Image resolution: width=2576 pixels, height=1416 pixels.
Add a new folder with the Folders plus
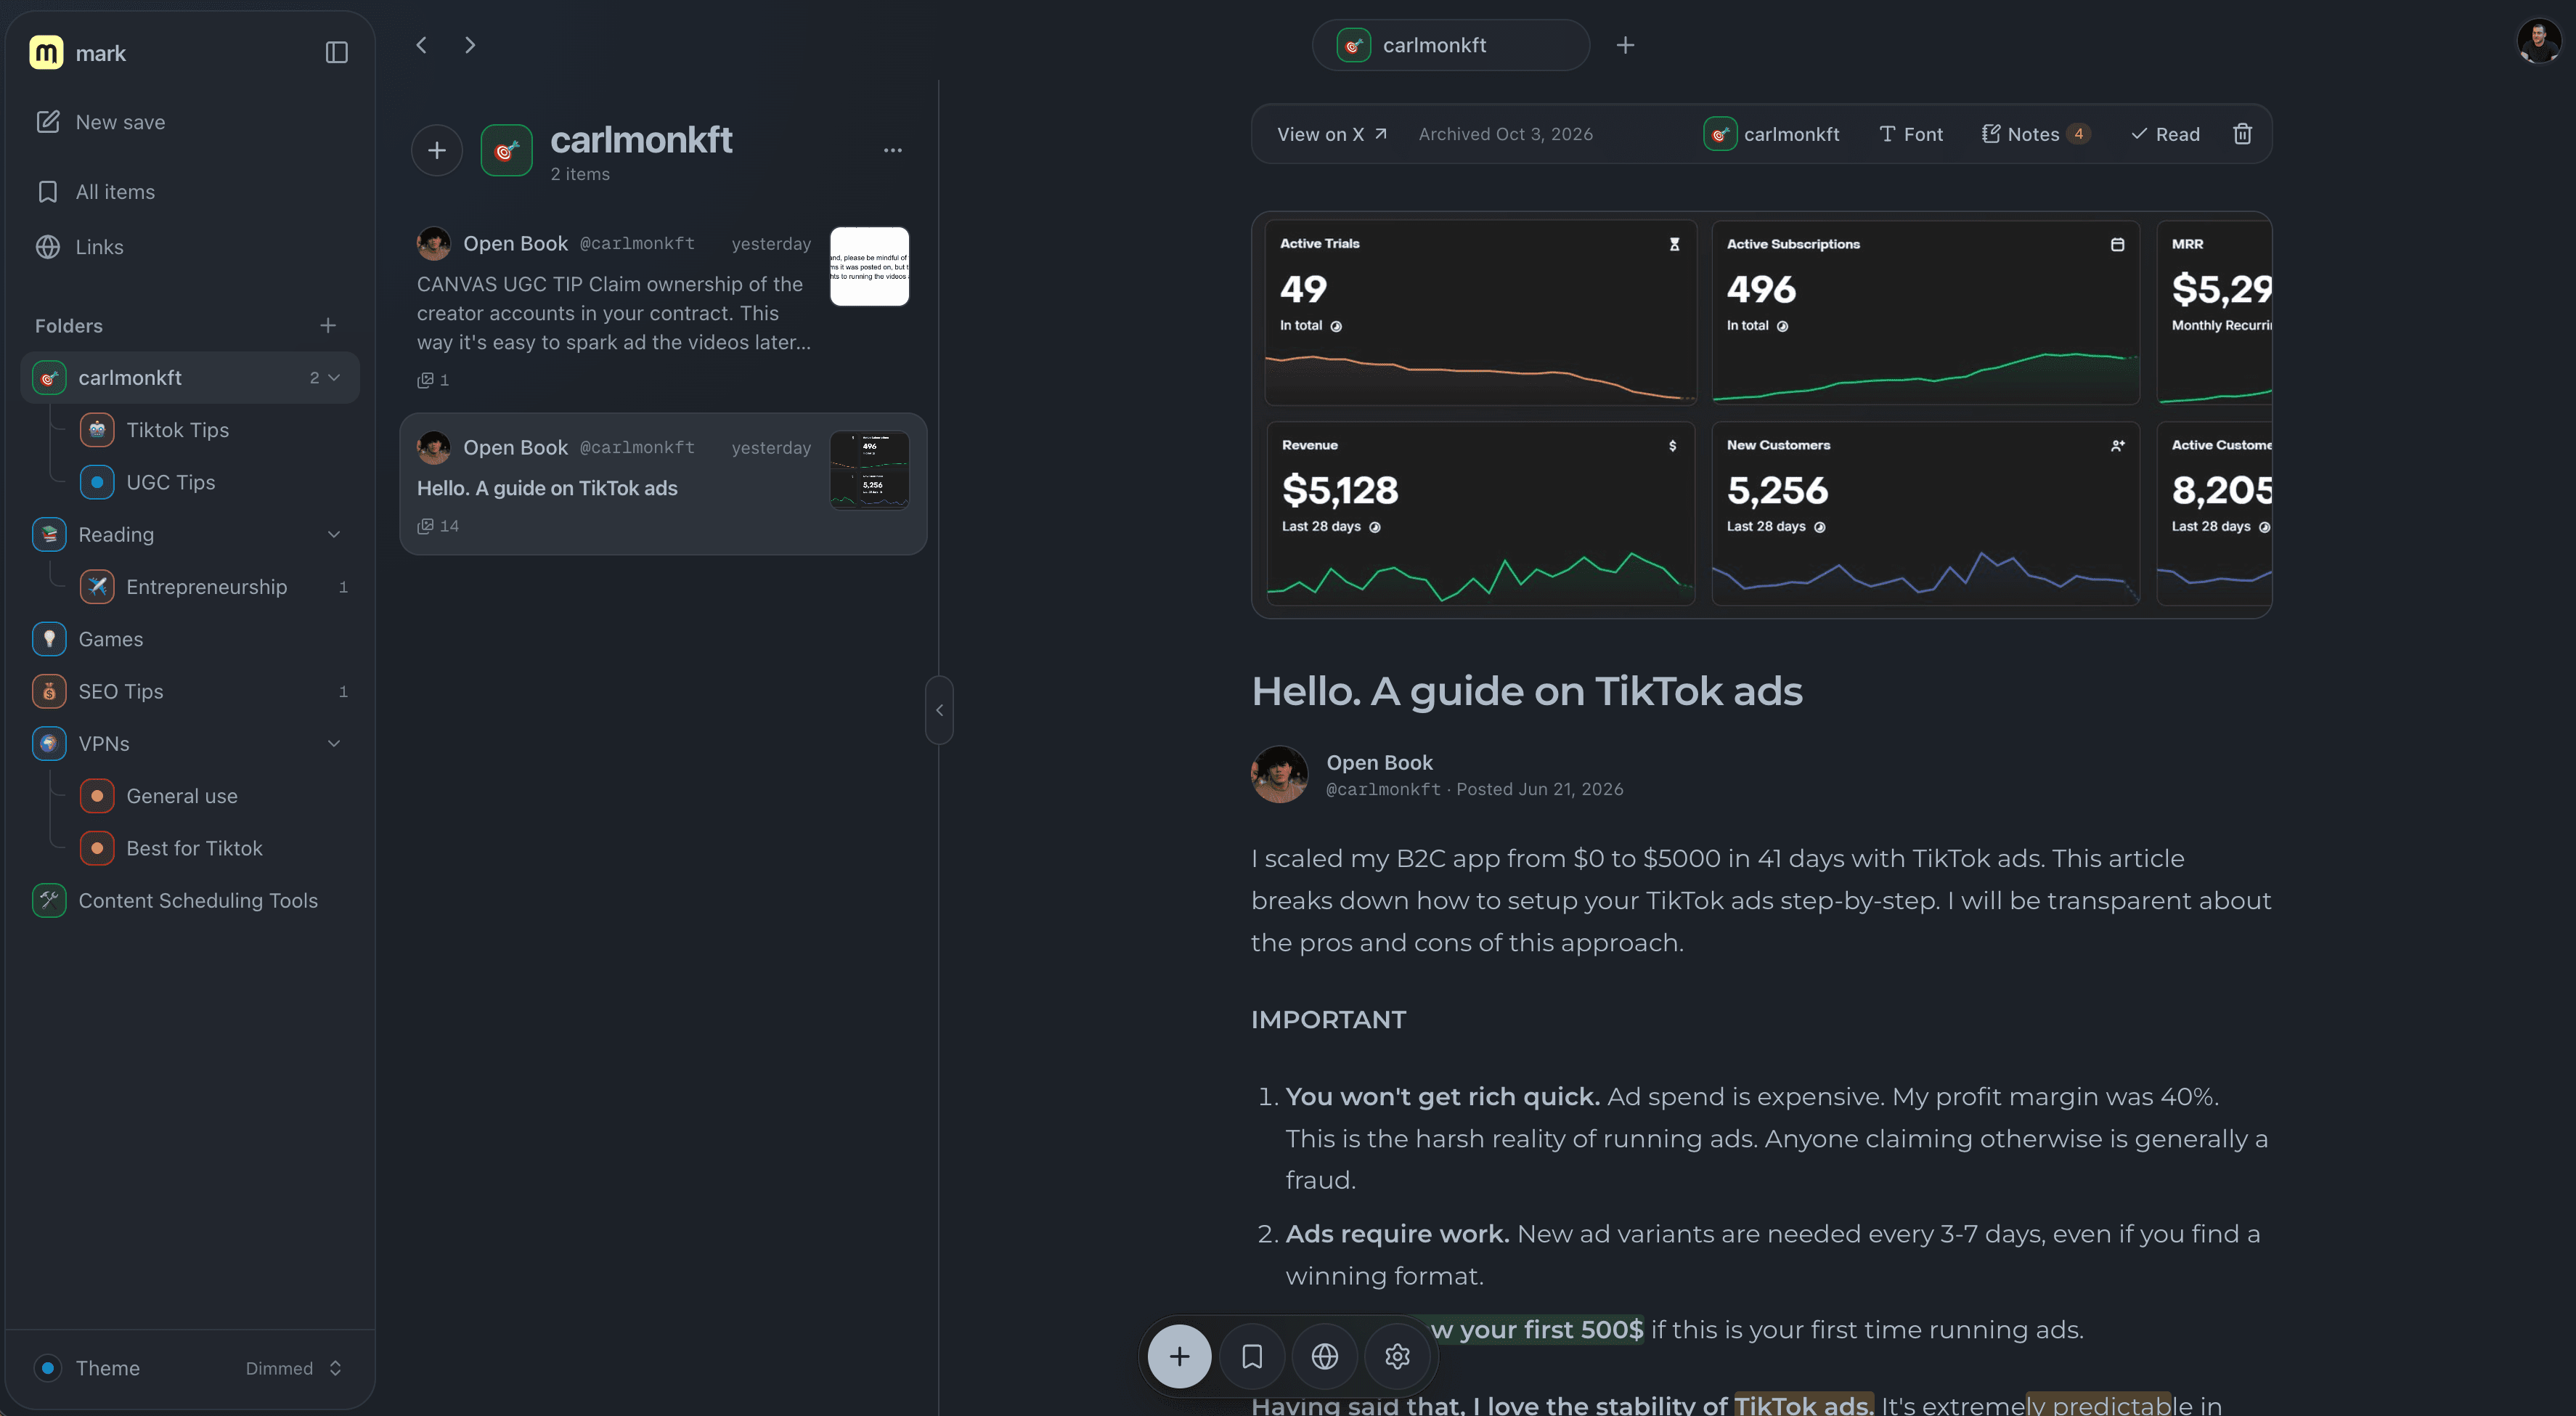click(327, 325)
